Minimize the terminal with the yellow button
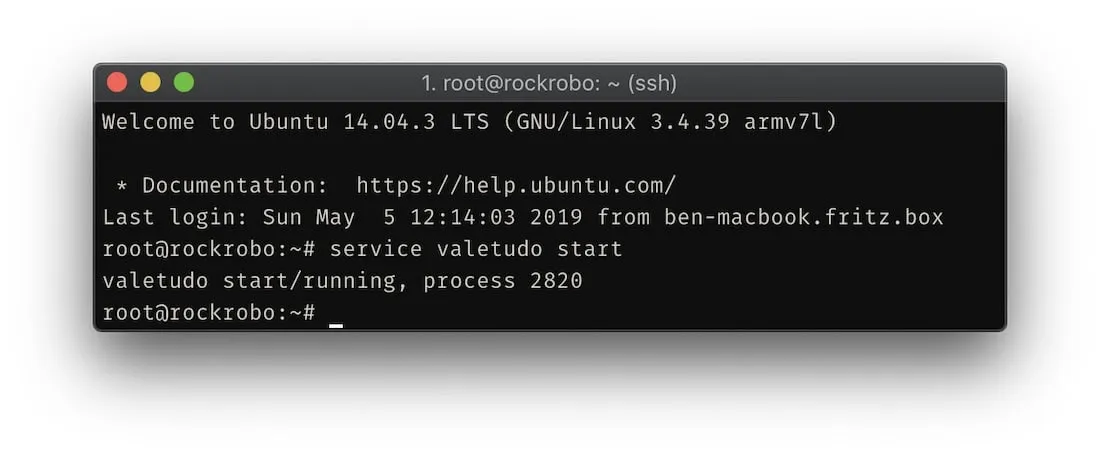 [150, 83]
